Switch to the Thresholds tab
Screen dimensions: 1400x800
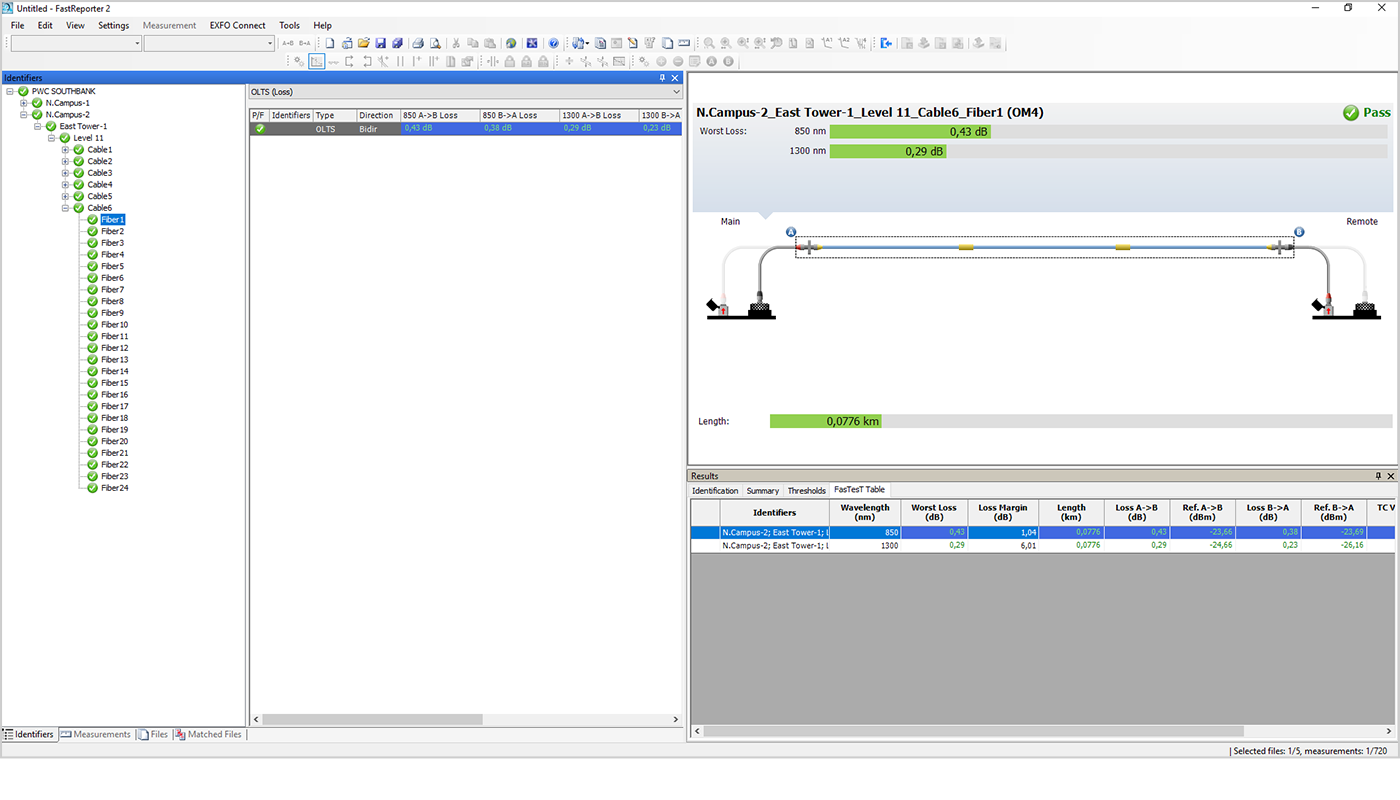coord(806,490)
